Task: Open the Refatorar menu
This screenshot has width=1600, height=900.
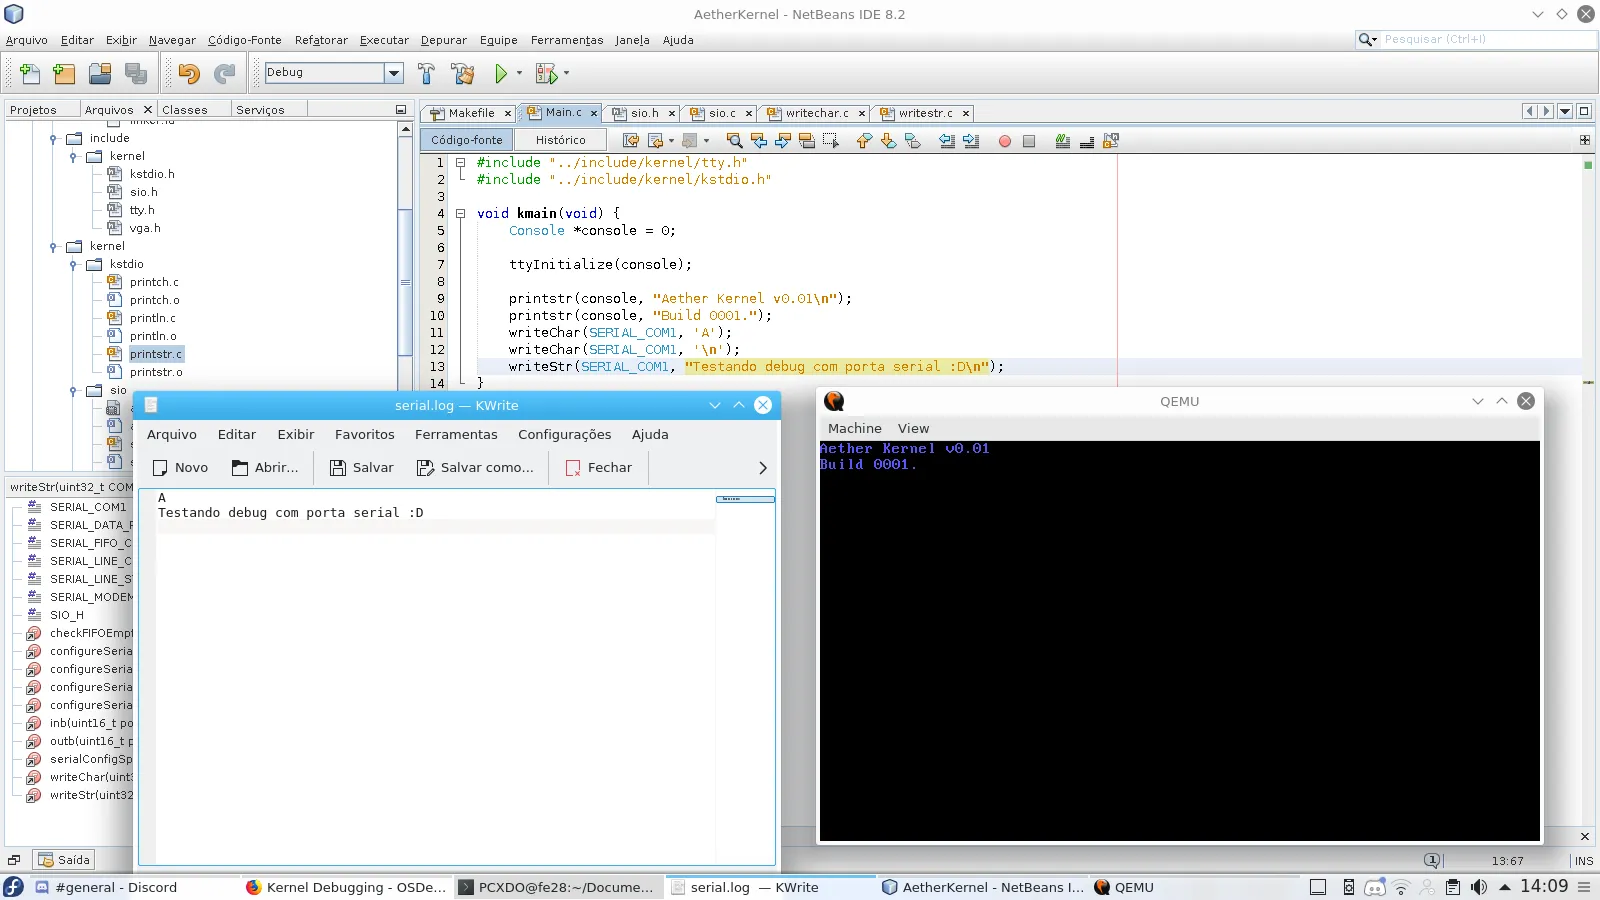Action: tap(321, 40)
